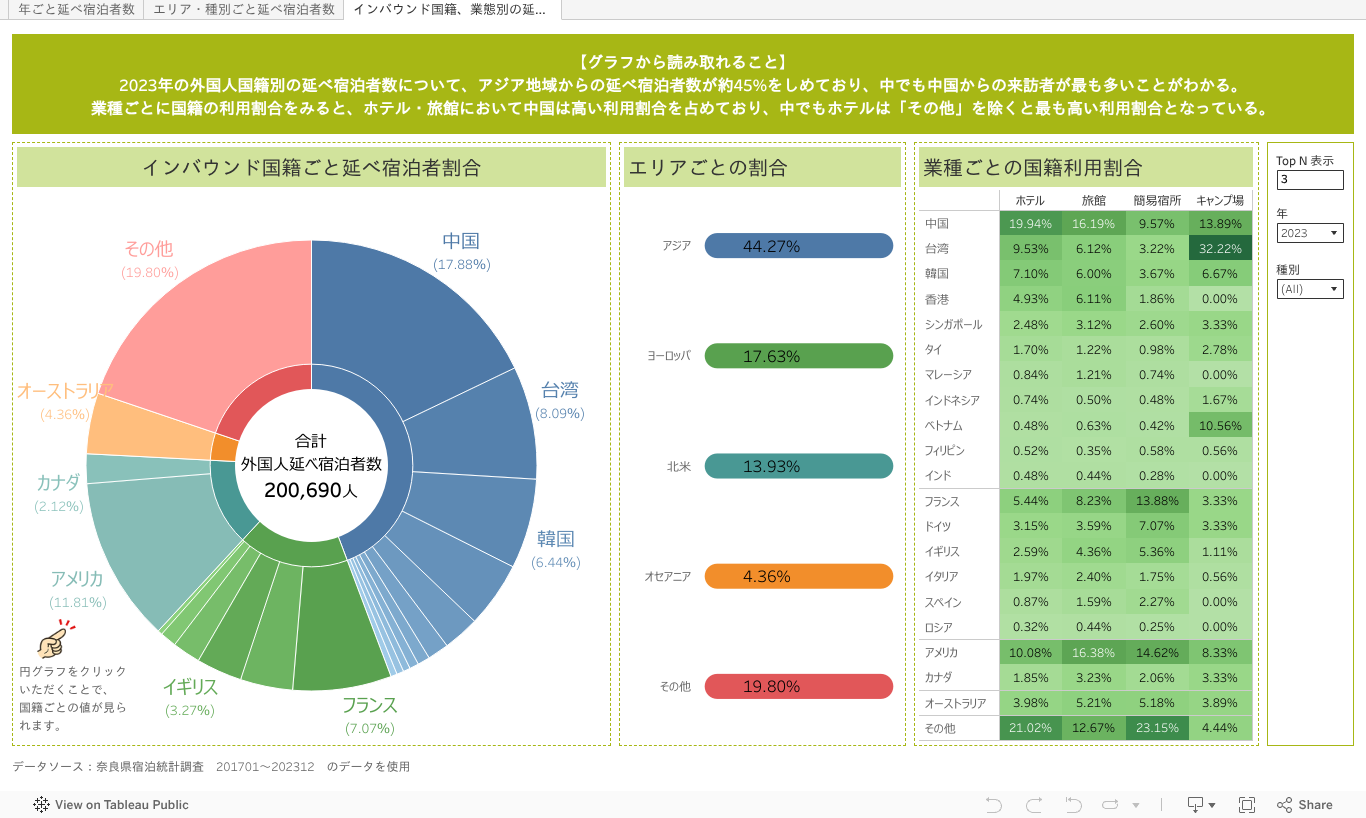Image resolution: width=1366 pixels, height=818 pixels.
Task: Select the インバウンド国籍、業態別の延... tab
Action: [451, 9]
